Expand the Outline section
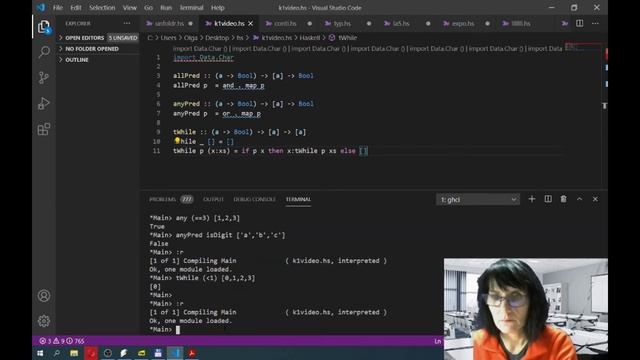This screenshot has height=360, width=640. [98, 60]
